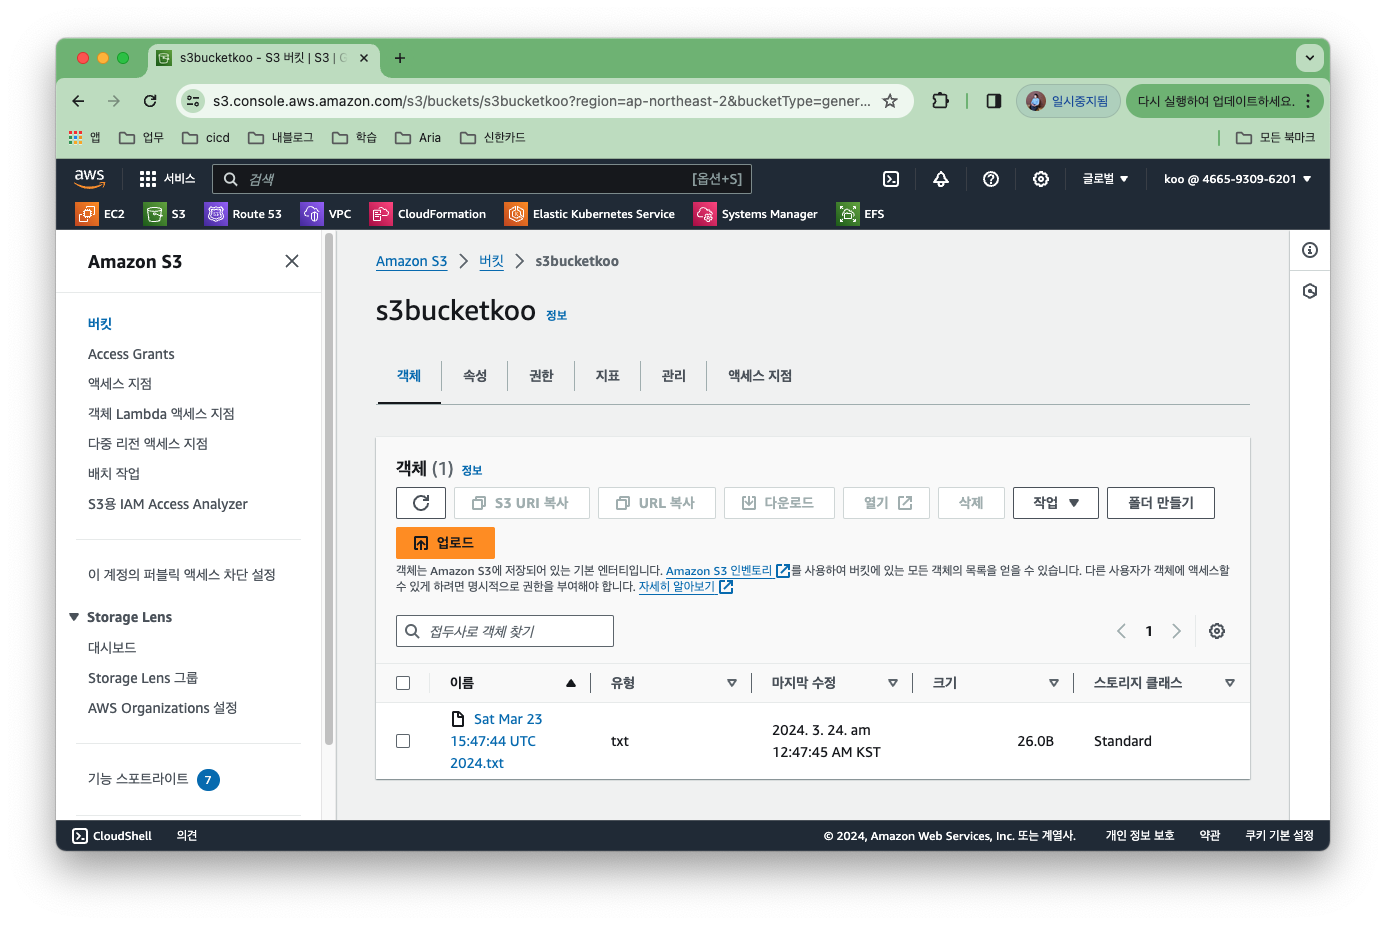This screenshot has width=1386, height=925.
Task: Switch to the 권한 tab
Action: coord(541,376)
